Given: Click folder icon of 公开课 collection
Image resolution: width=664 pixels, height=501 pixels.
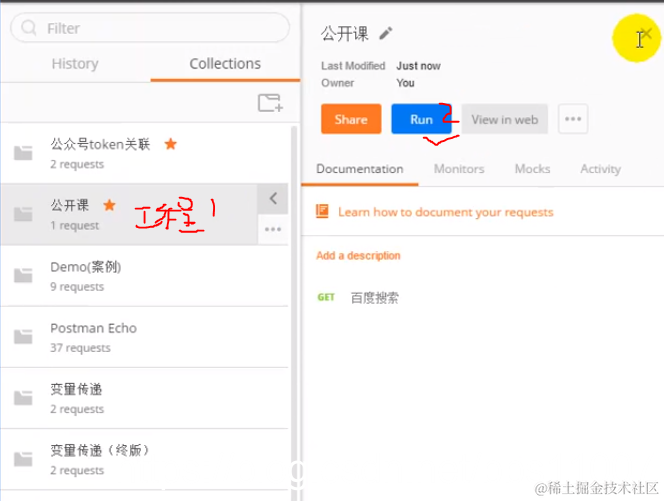Looking at the screenshot, I should (x=23, y=214).
